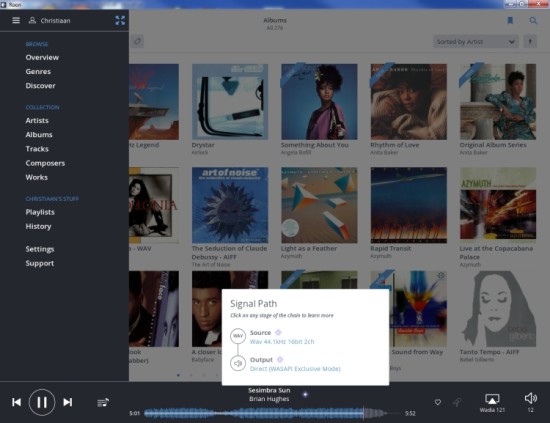
Task: Go to Tracks in the collection
Action: tap(37, 149)
